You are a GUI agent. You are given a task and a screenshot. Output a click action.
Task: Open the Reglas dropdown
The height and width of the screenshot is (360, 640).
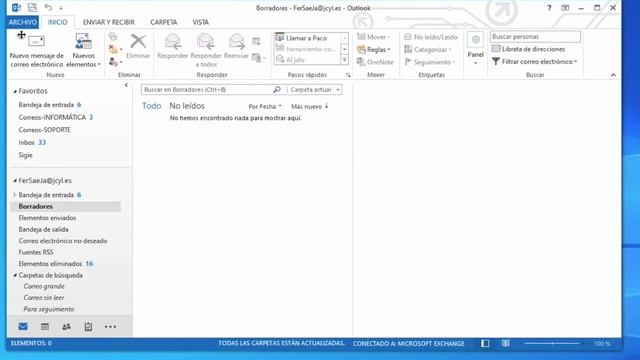coord(373,49)
